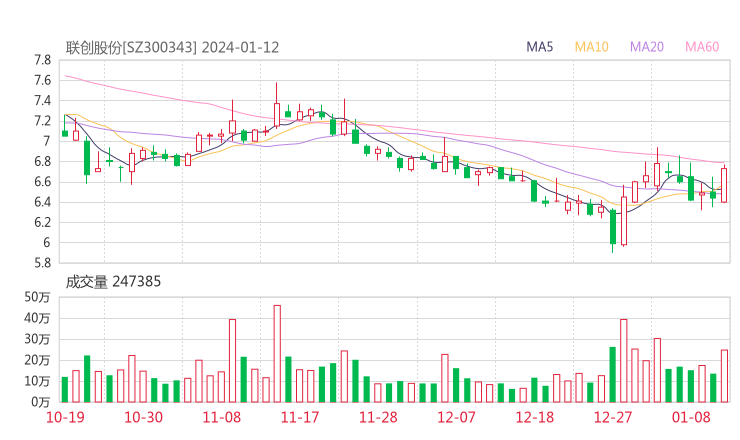Click the tallest volume bar near 11-17

[277, 354]
